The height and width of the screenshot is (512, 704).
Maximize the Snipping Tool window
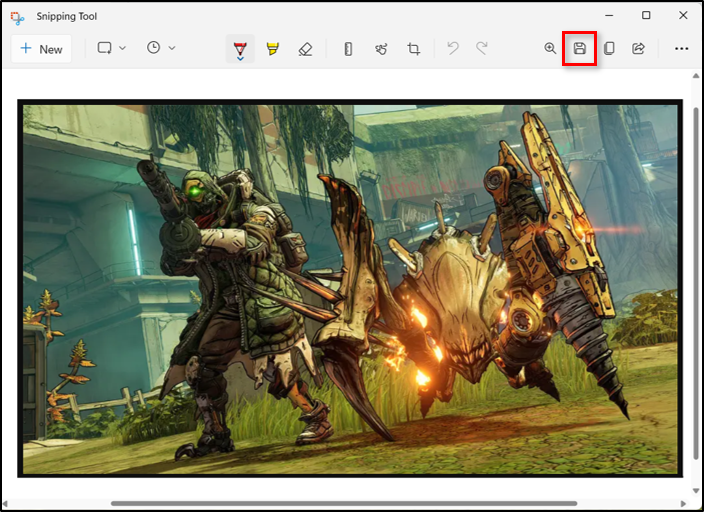tap(646, 15)
